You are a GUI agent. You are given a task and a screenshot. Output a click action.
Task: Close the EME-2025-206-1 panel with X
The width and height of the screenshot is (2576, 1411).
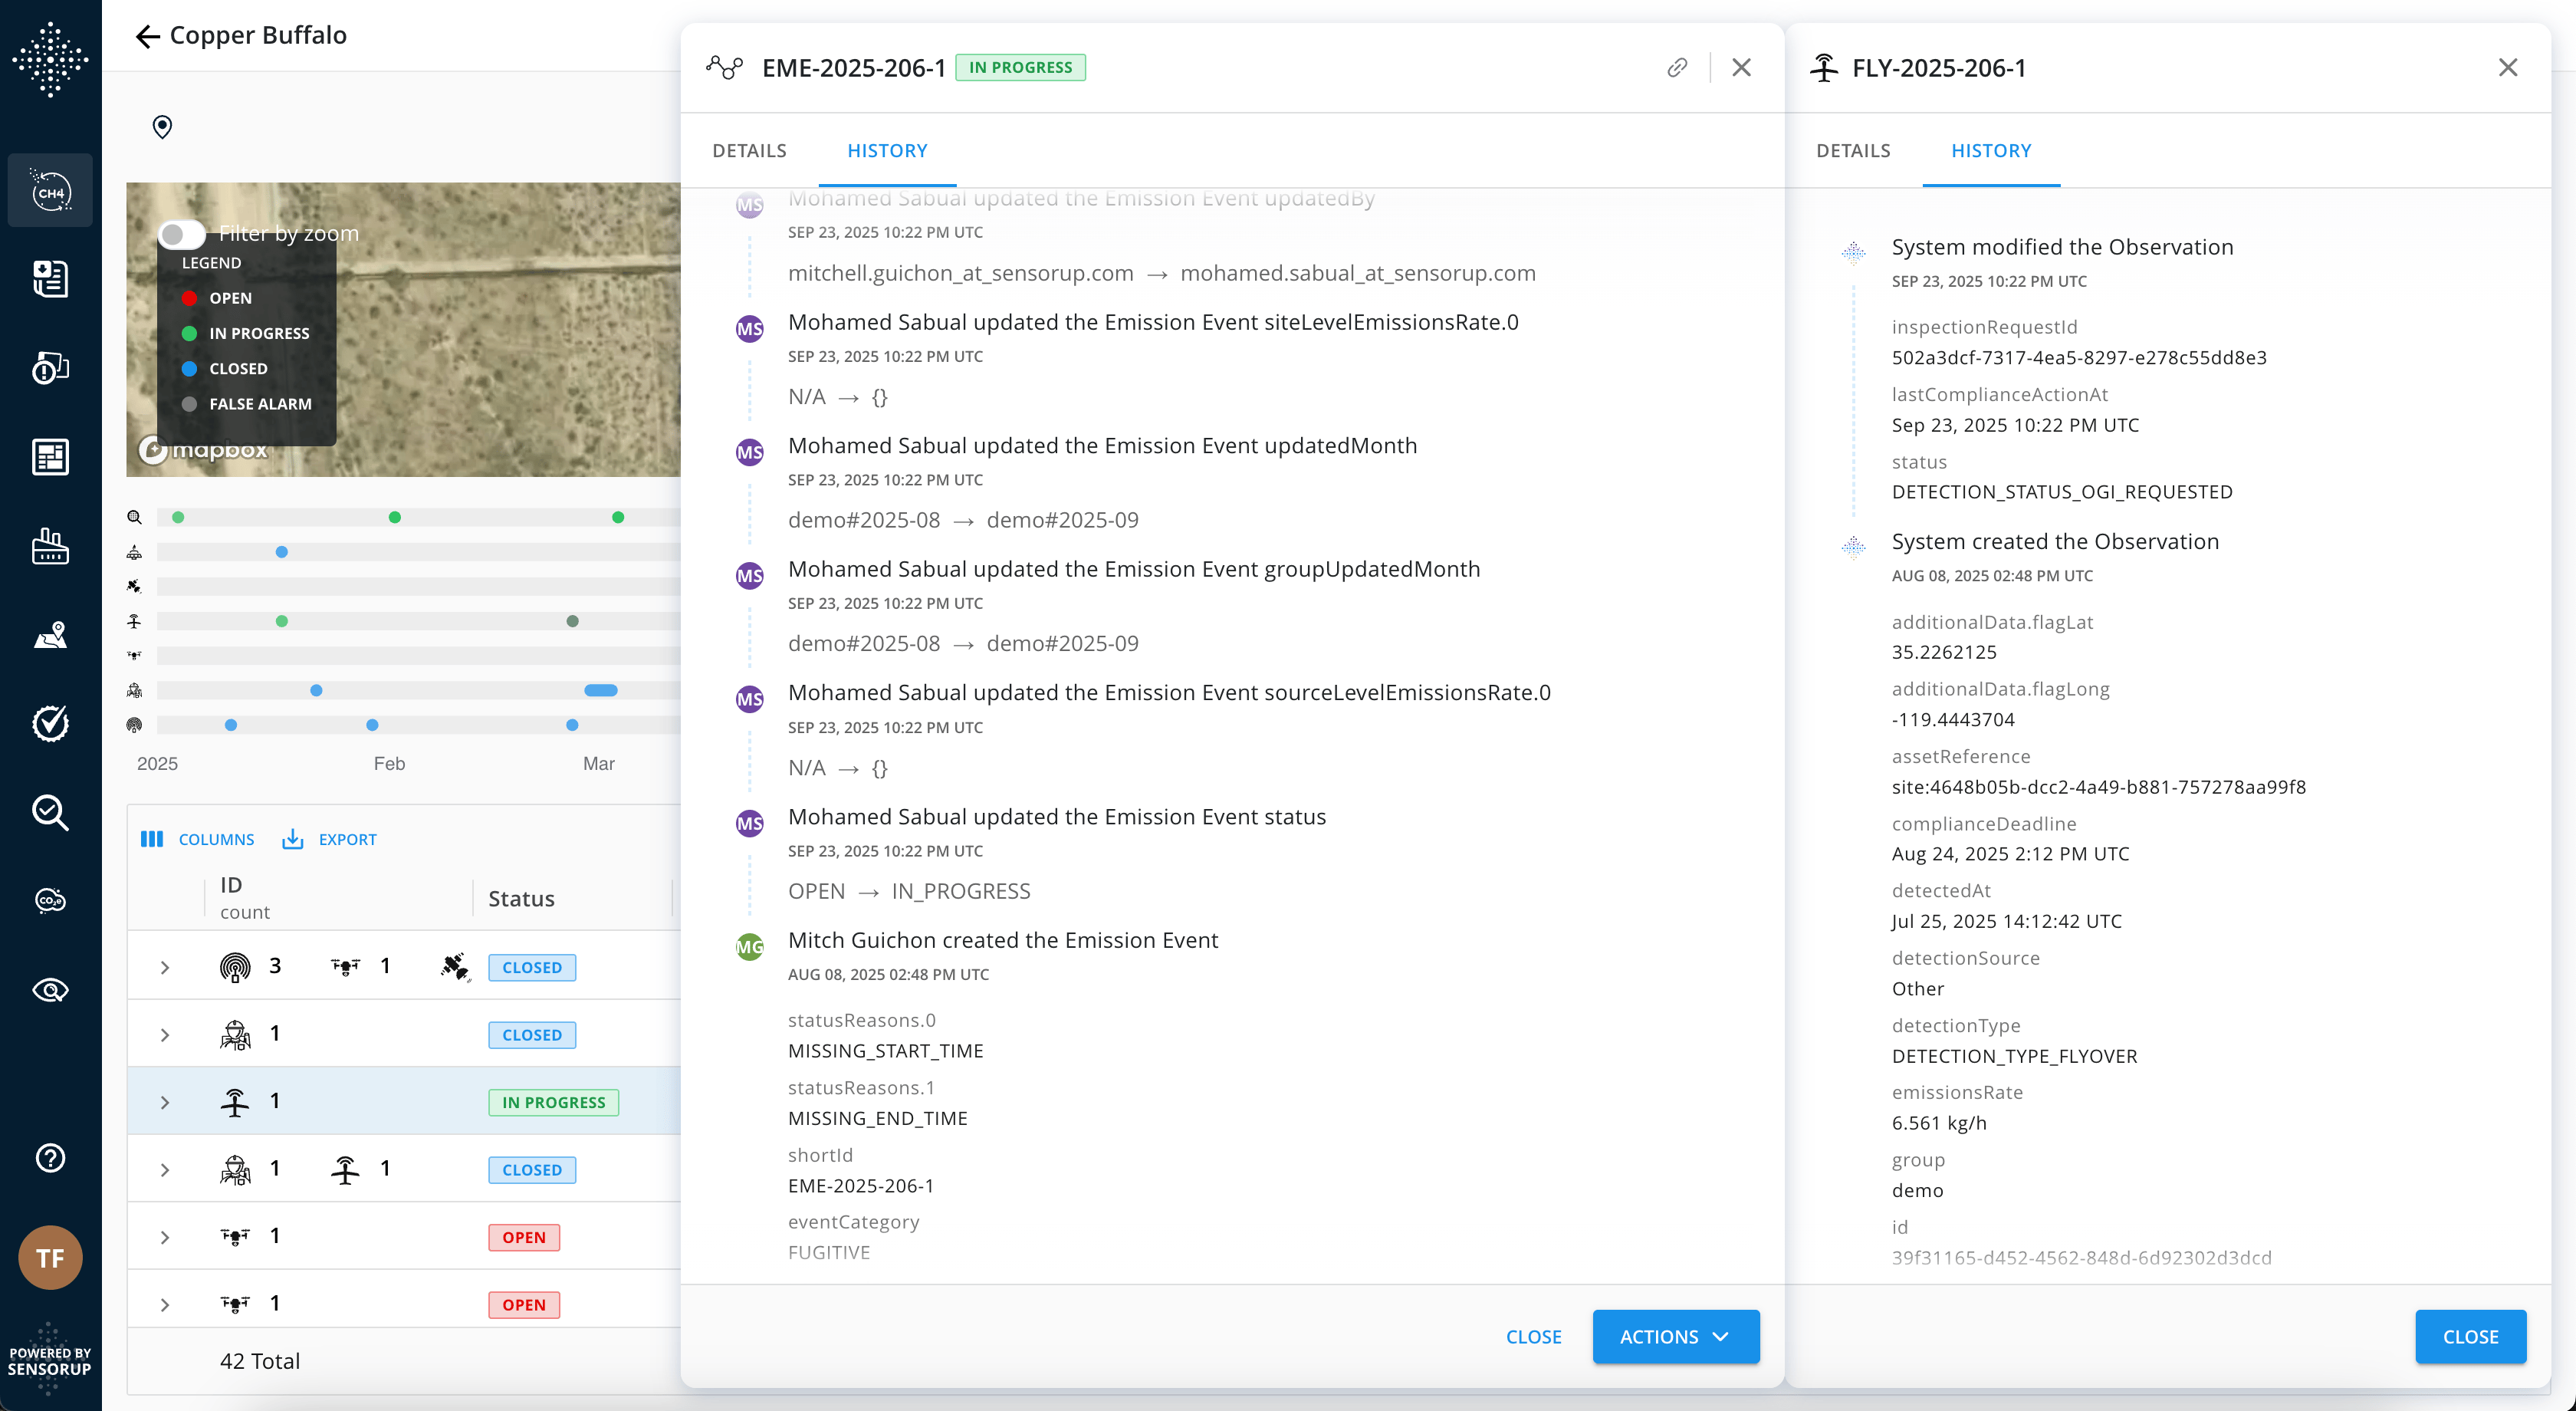(1741, 67)
